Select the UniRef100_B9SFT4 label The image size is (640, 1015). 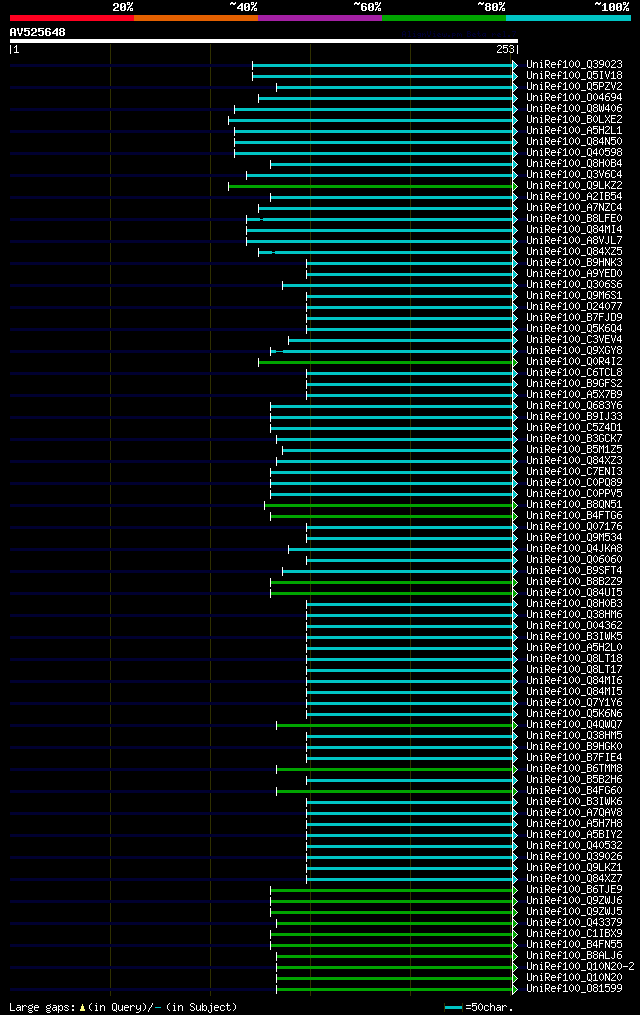(x=574, y=571)
